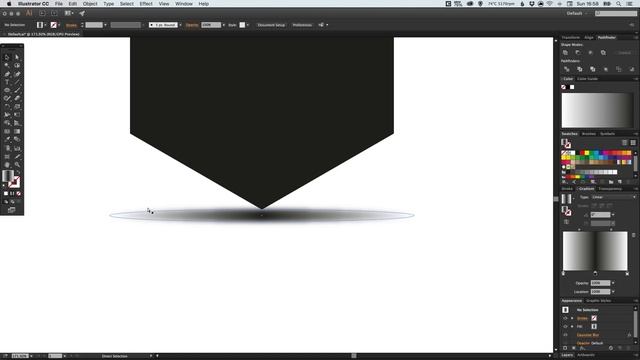Click the gradient preview bar in Color panel
This screenshot has height=360, width=640.
(x=597, y=110)
